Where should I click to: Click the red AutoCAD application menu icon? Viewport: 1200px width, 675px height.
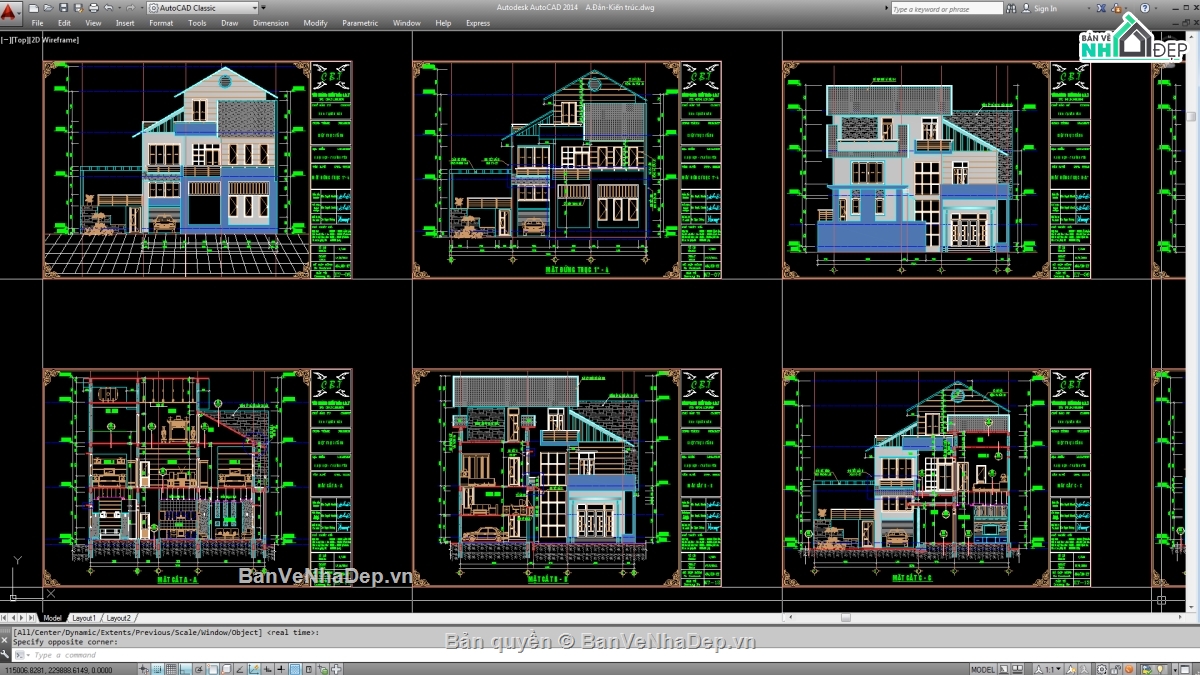[x=10, y=10]
